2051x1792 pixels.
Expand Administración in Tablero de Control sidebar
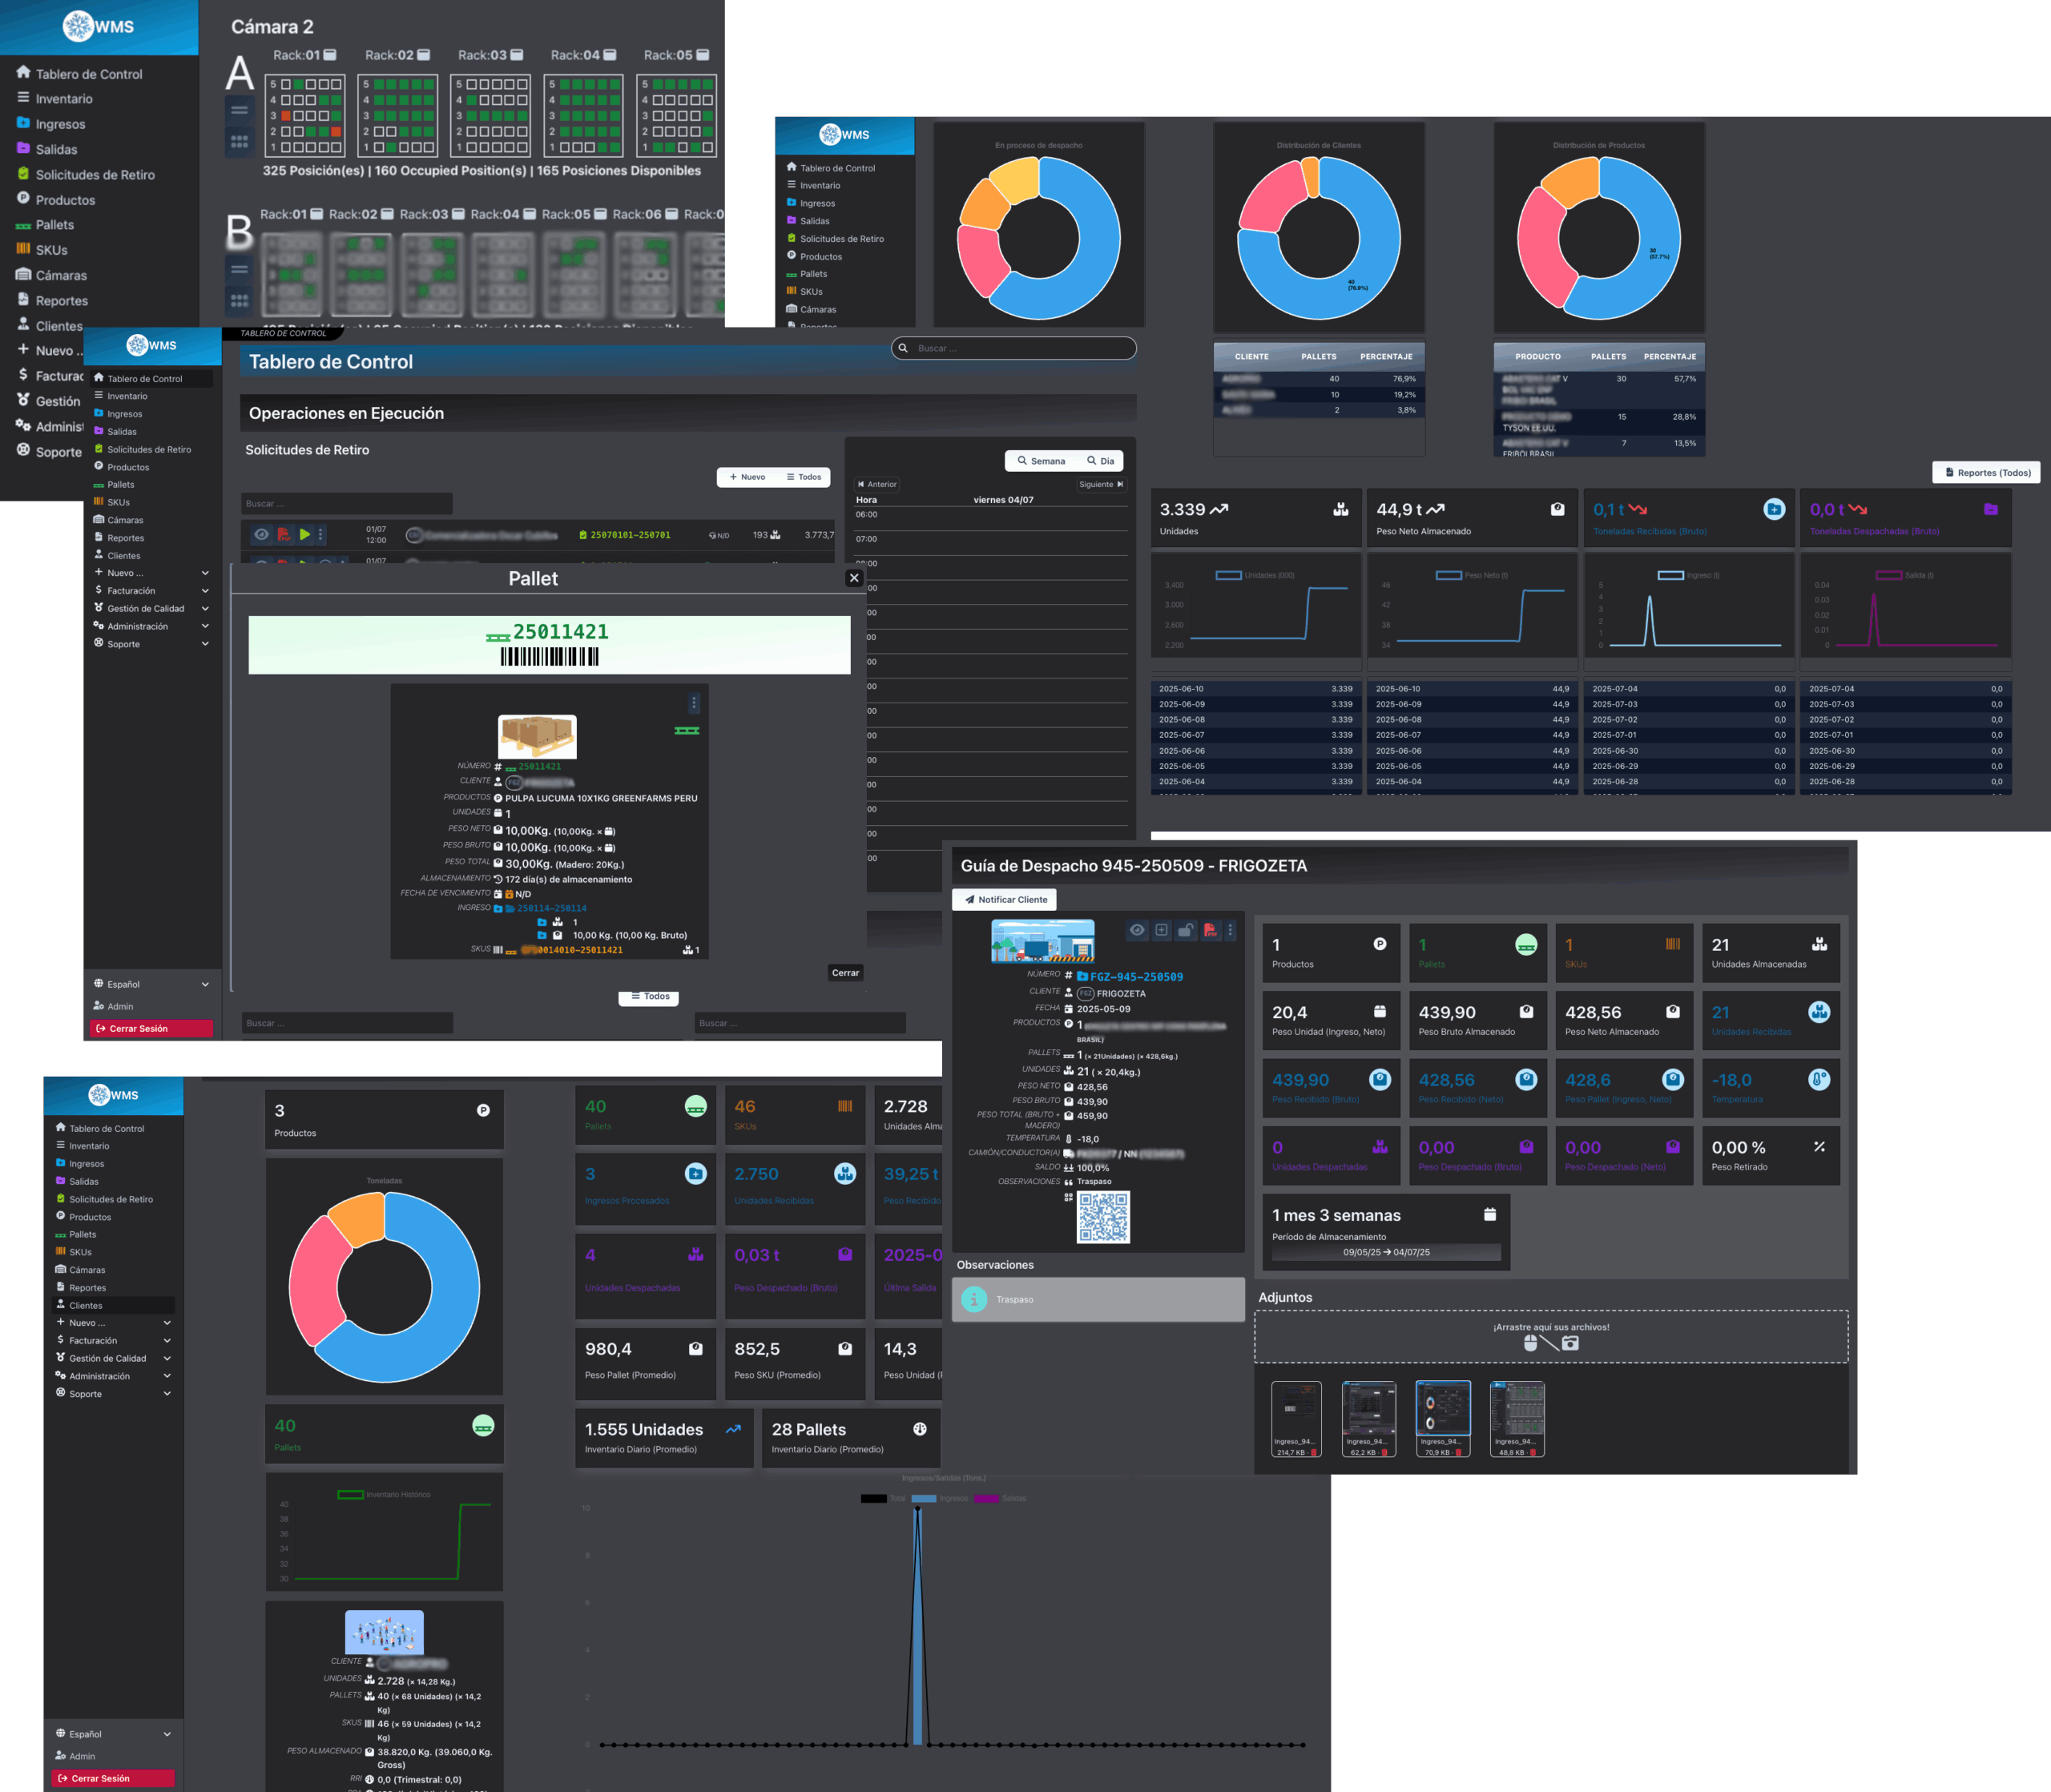pyautogui.click(x=152, y=626)
